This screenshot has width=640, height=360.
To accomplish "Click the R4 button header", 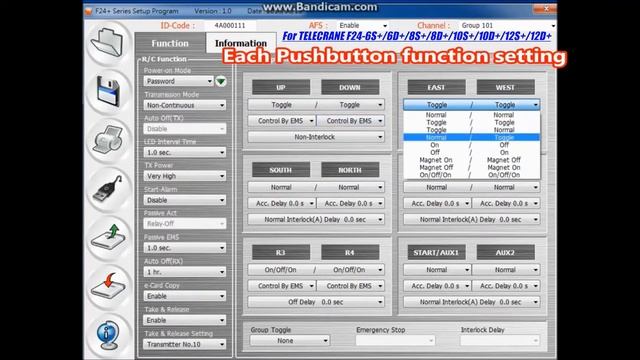I will click(350, 252).
